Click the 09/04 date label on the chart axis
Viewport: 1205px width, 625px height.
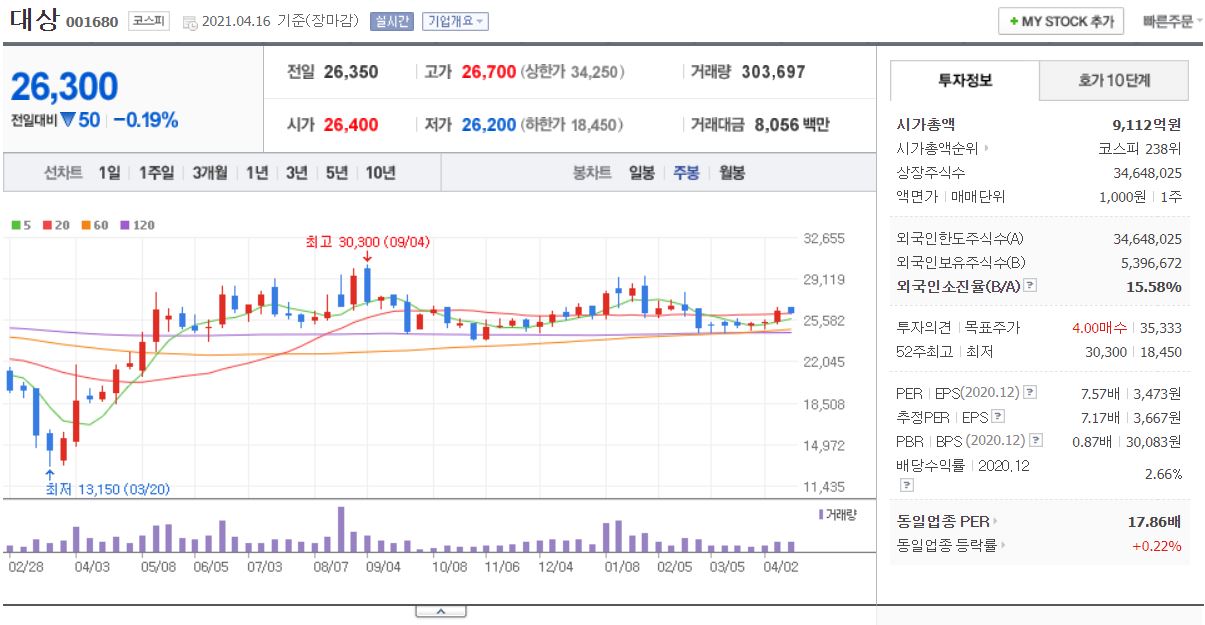(384, 566)
